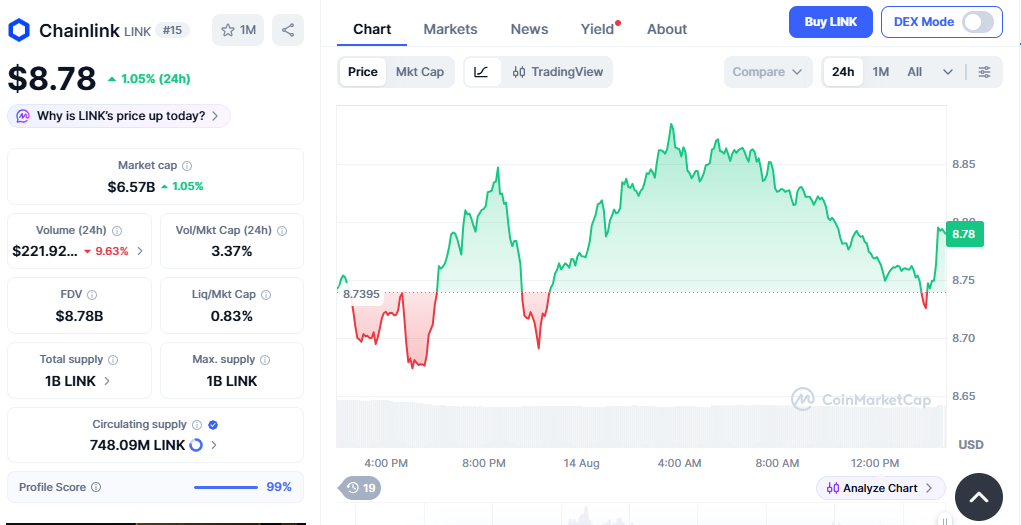Click the 748.09M LINK supply value
The height and width of the screenshot is (525, 1021).
click(x=137, y=446)
